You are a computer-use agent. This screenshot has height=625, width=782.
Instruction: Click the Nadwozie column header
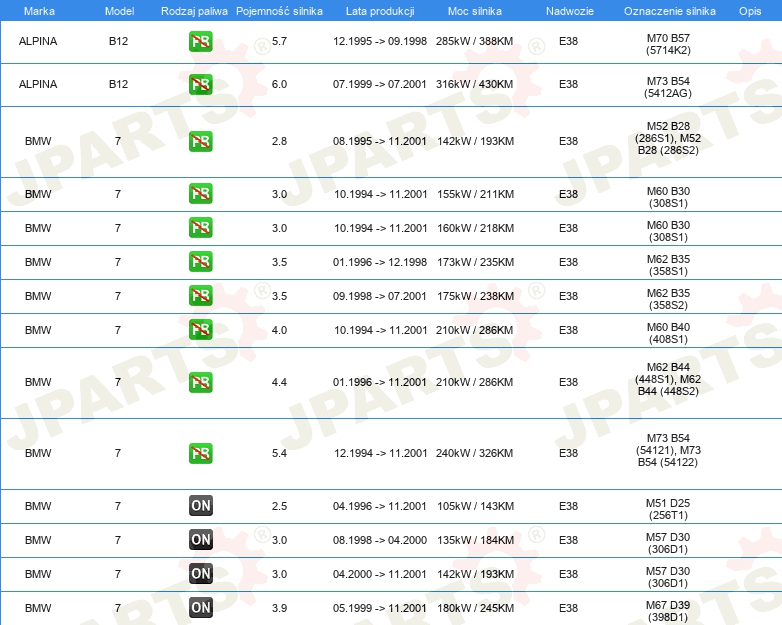click(x=570, y=11)
